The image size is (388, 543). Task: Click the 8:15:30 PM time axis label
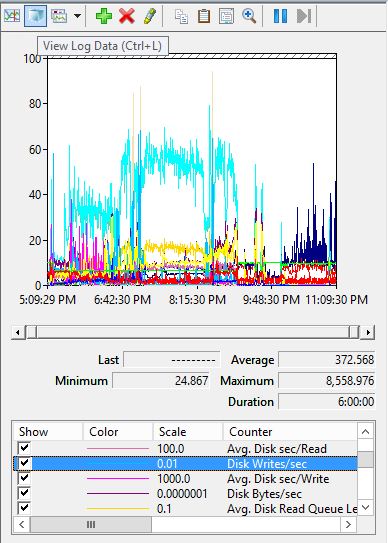click(x=197, y=300)
